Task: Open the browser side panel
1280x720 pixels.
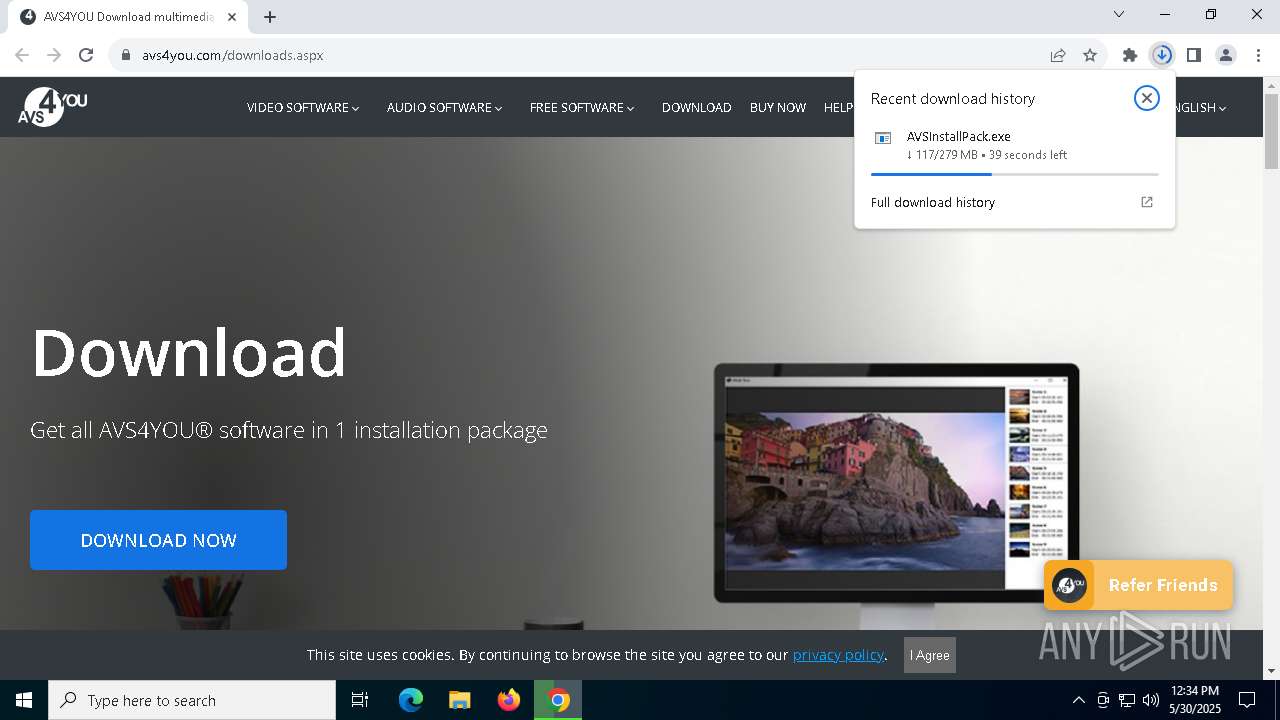Action: (x=1194, y=55)
